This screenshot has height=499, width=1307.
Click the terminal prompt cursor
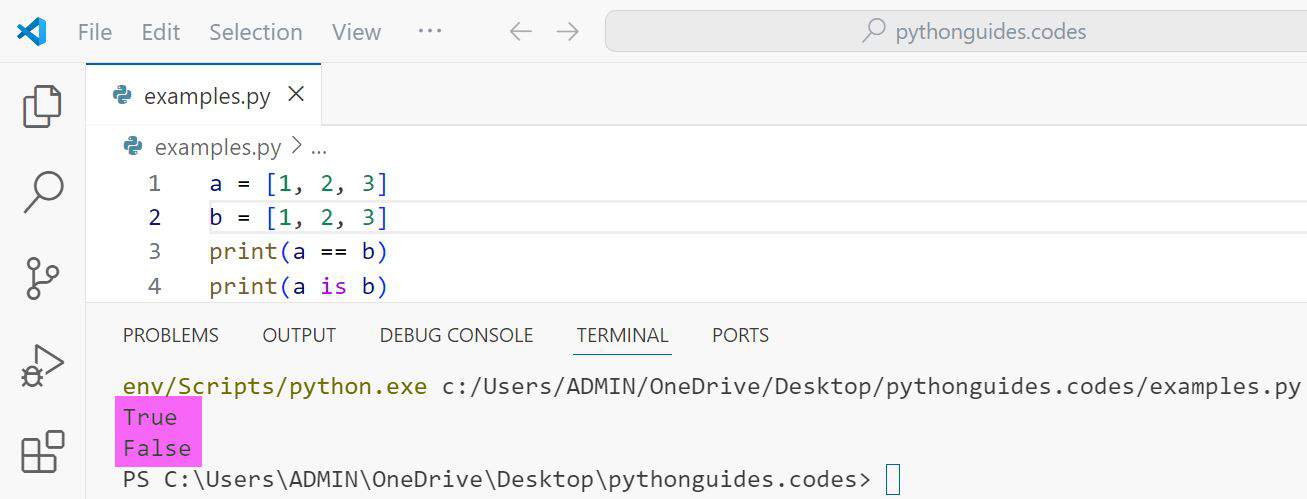coord(893,480)
